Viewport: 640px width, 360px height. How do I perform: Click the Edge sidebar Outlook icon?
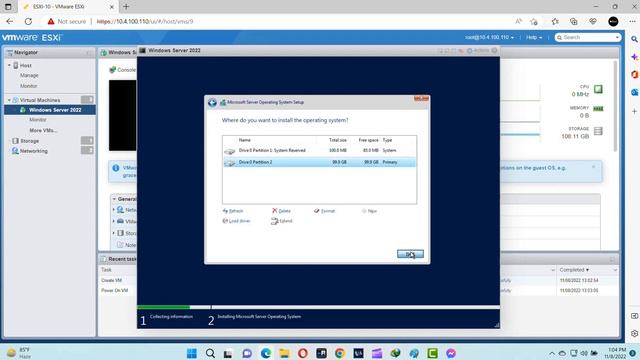[x=634, y=93]
